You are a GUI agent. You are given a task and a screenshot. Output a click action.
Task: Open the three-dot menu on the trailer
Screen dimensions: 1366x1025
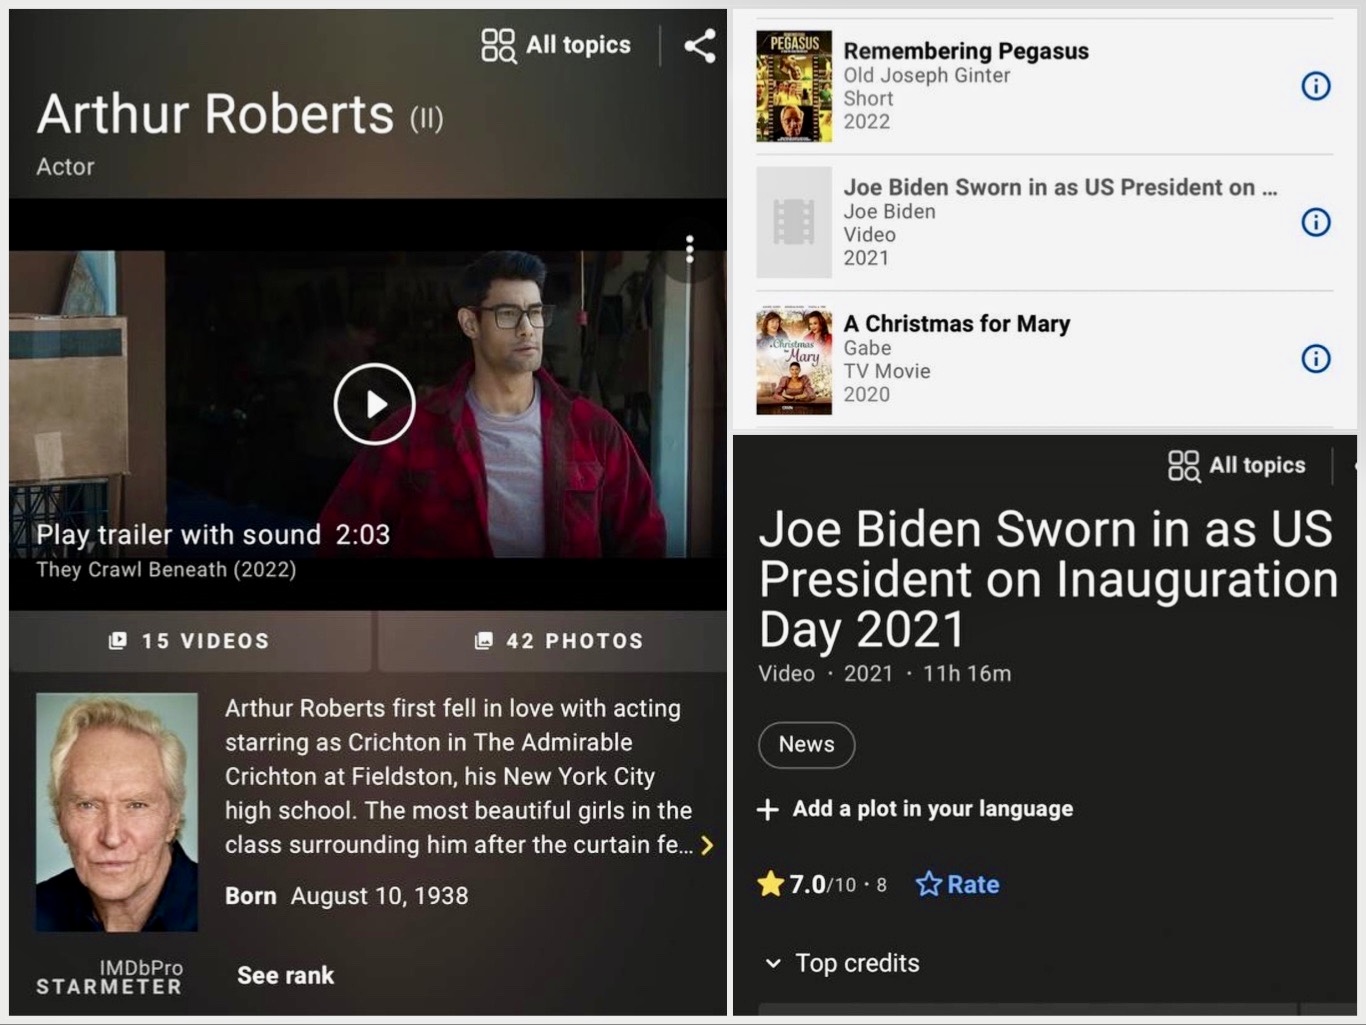(689, 249)
